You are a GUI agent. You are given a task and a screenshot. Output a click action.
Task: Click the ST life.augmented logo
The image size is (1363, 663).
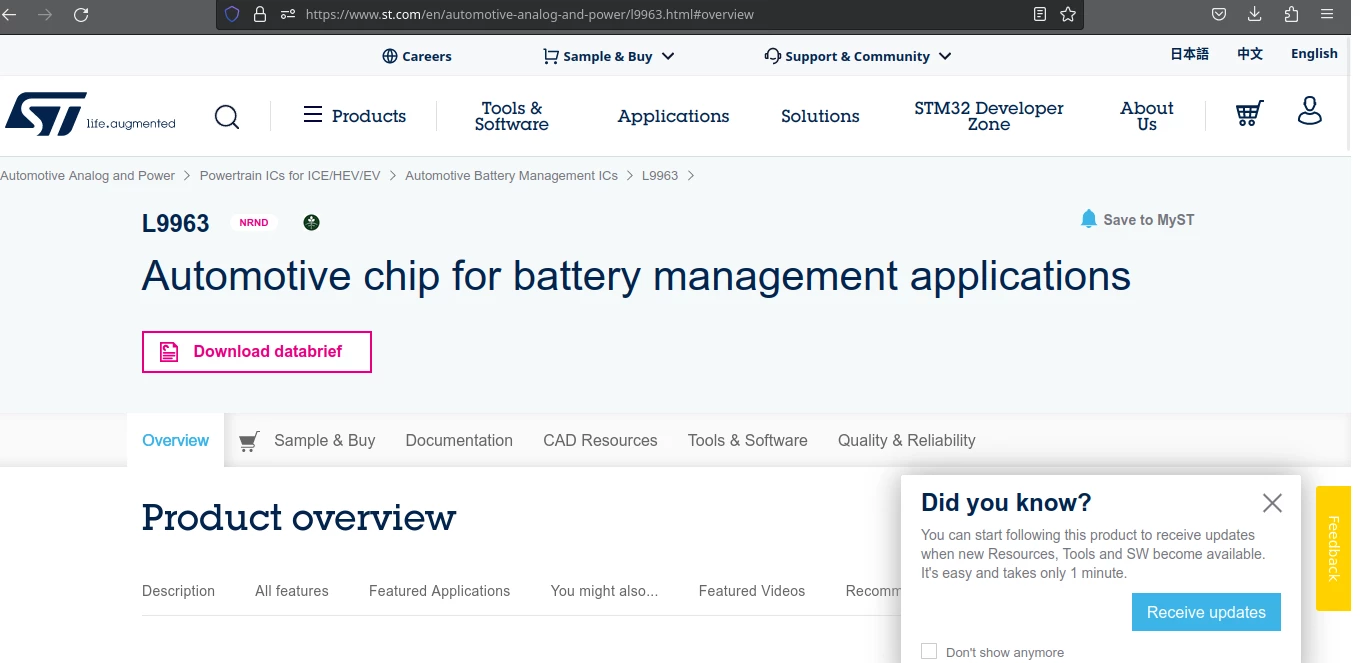coord(90,115)
